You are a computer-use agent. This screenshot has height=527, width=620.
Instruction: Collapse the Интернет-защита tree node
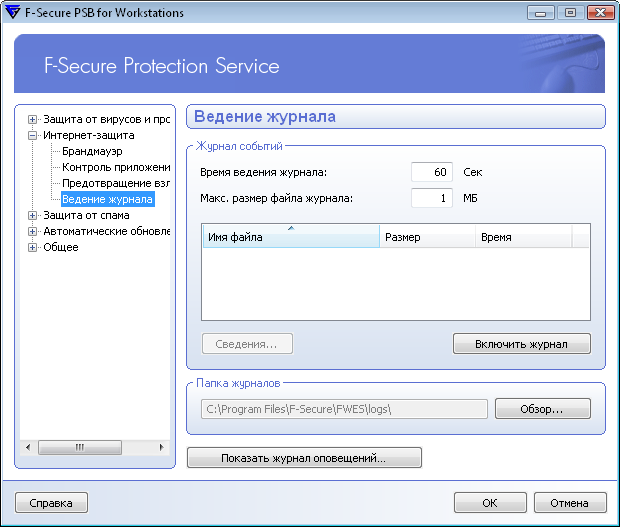tap(32, 136)
